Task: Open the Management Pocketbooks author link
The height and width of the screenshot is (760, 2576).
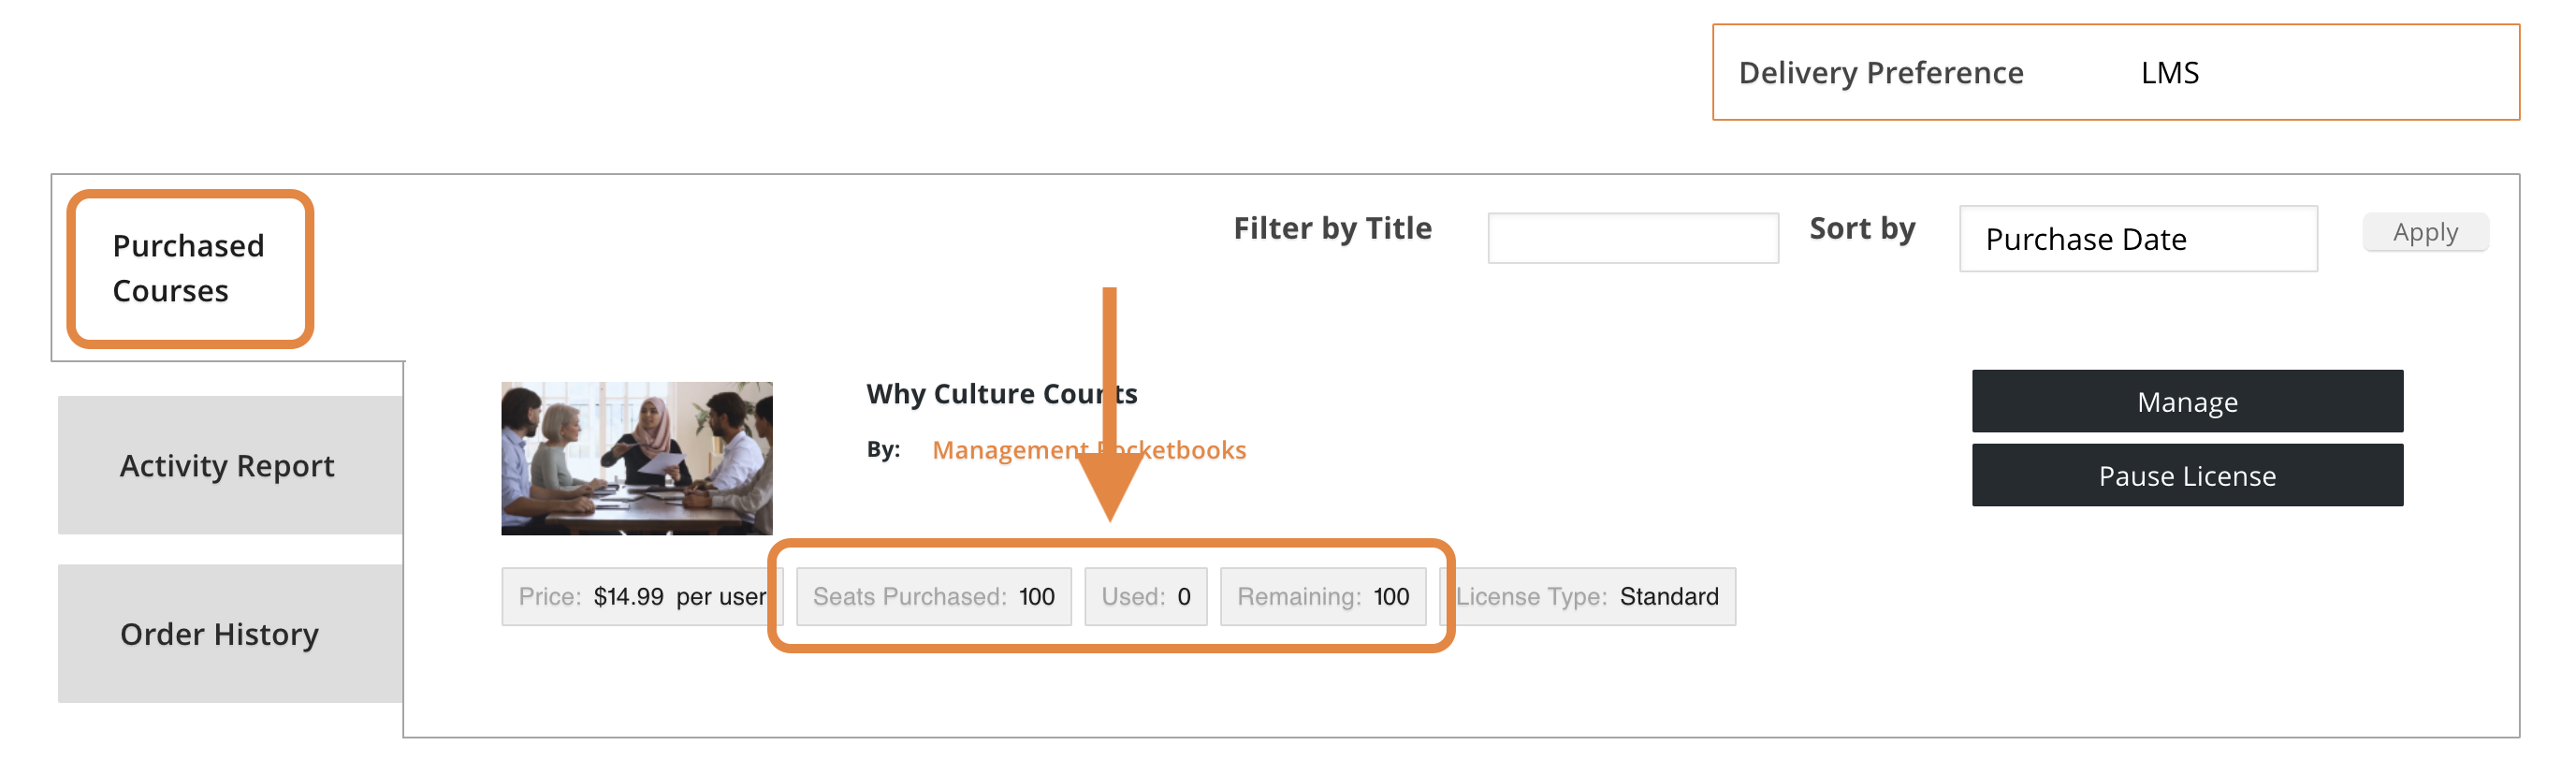Action: point(1088,450)
